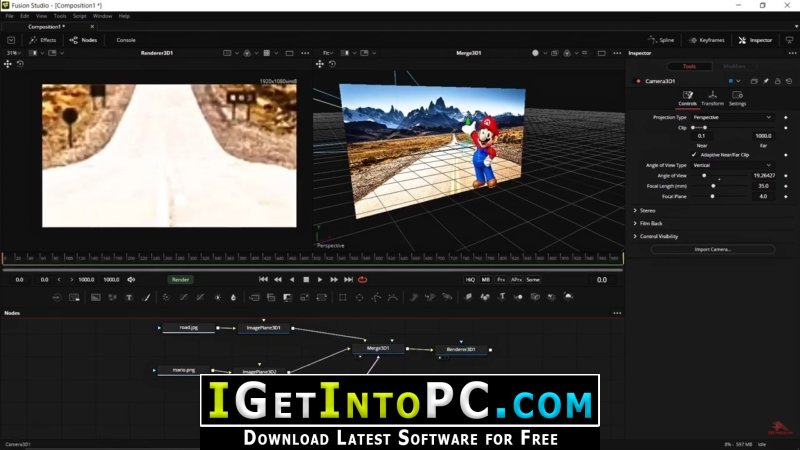Toggle the Effects library panel
This screenshot has height=450, width=800.
pyautogui.click(x=43, y=40)
